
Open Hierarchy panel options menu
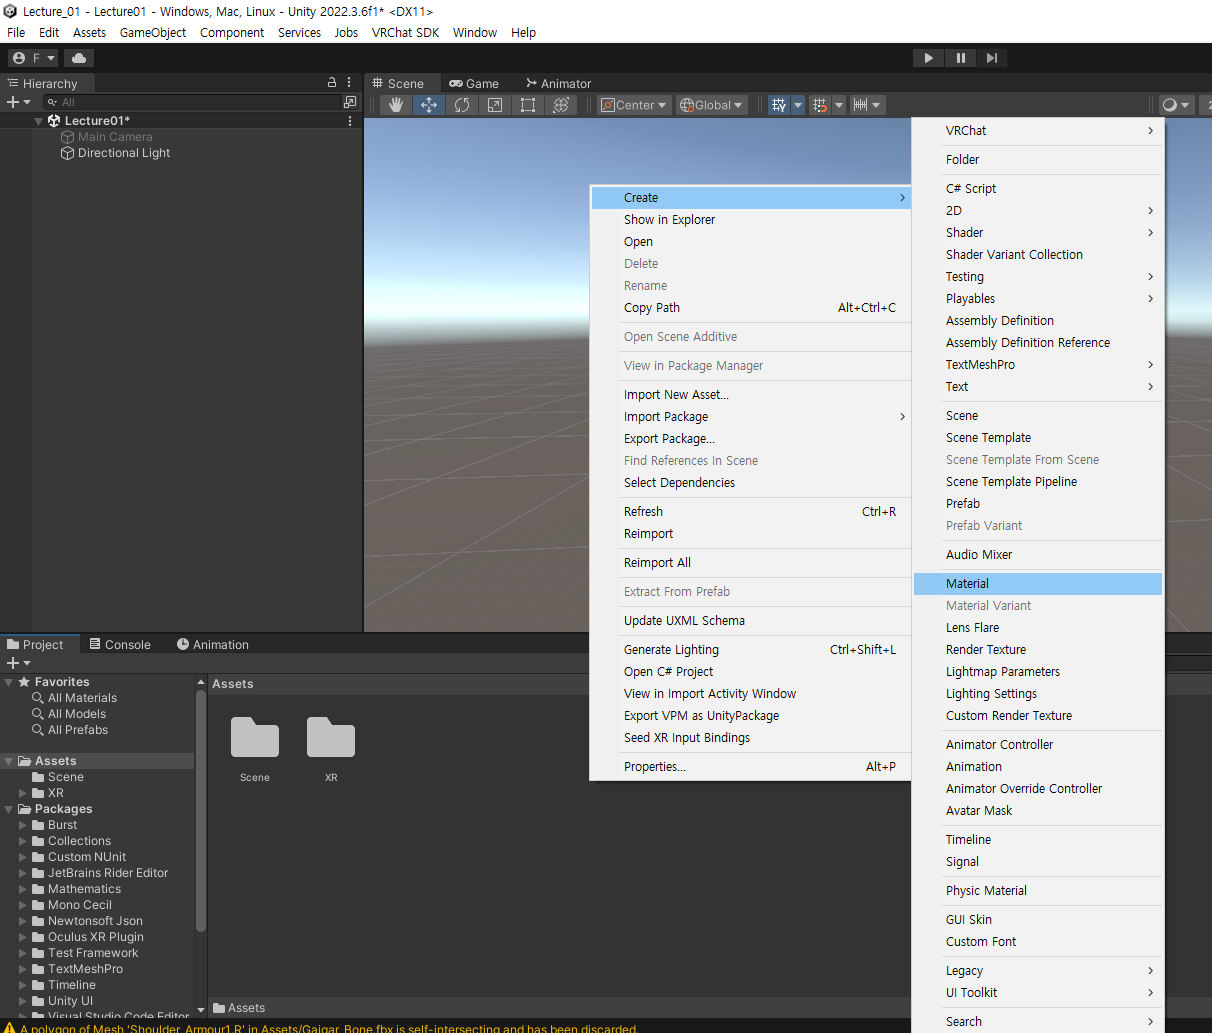click(349, 83)
